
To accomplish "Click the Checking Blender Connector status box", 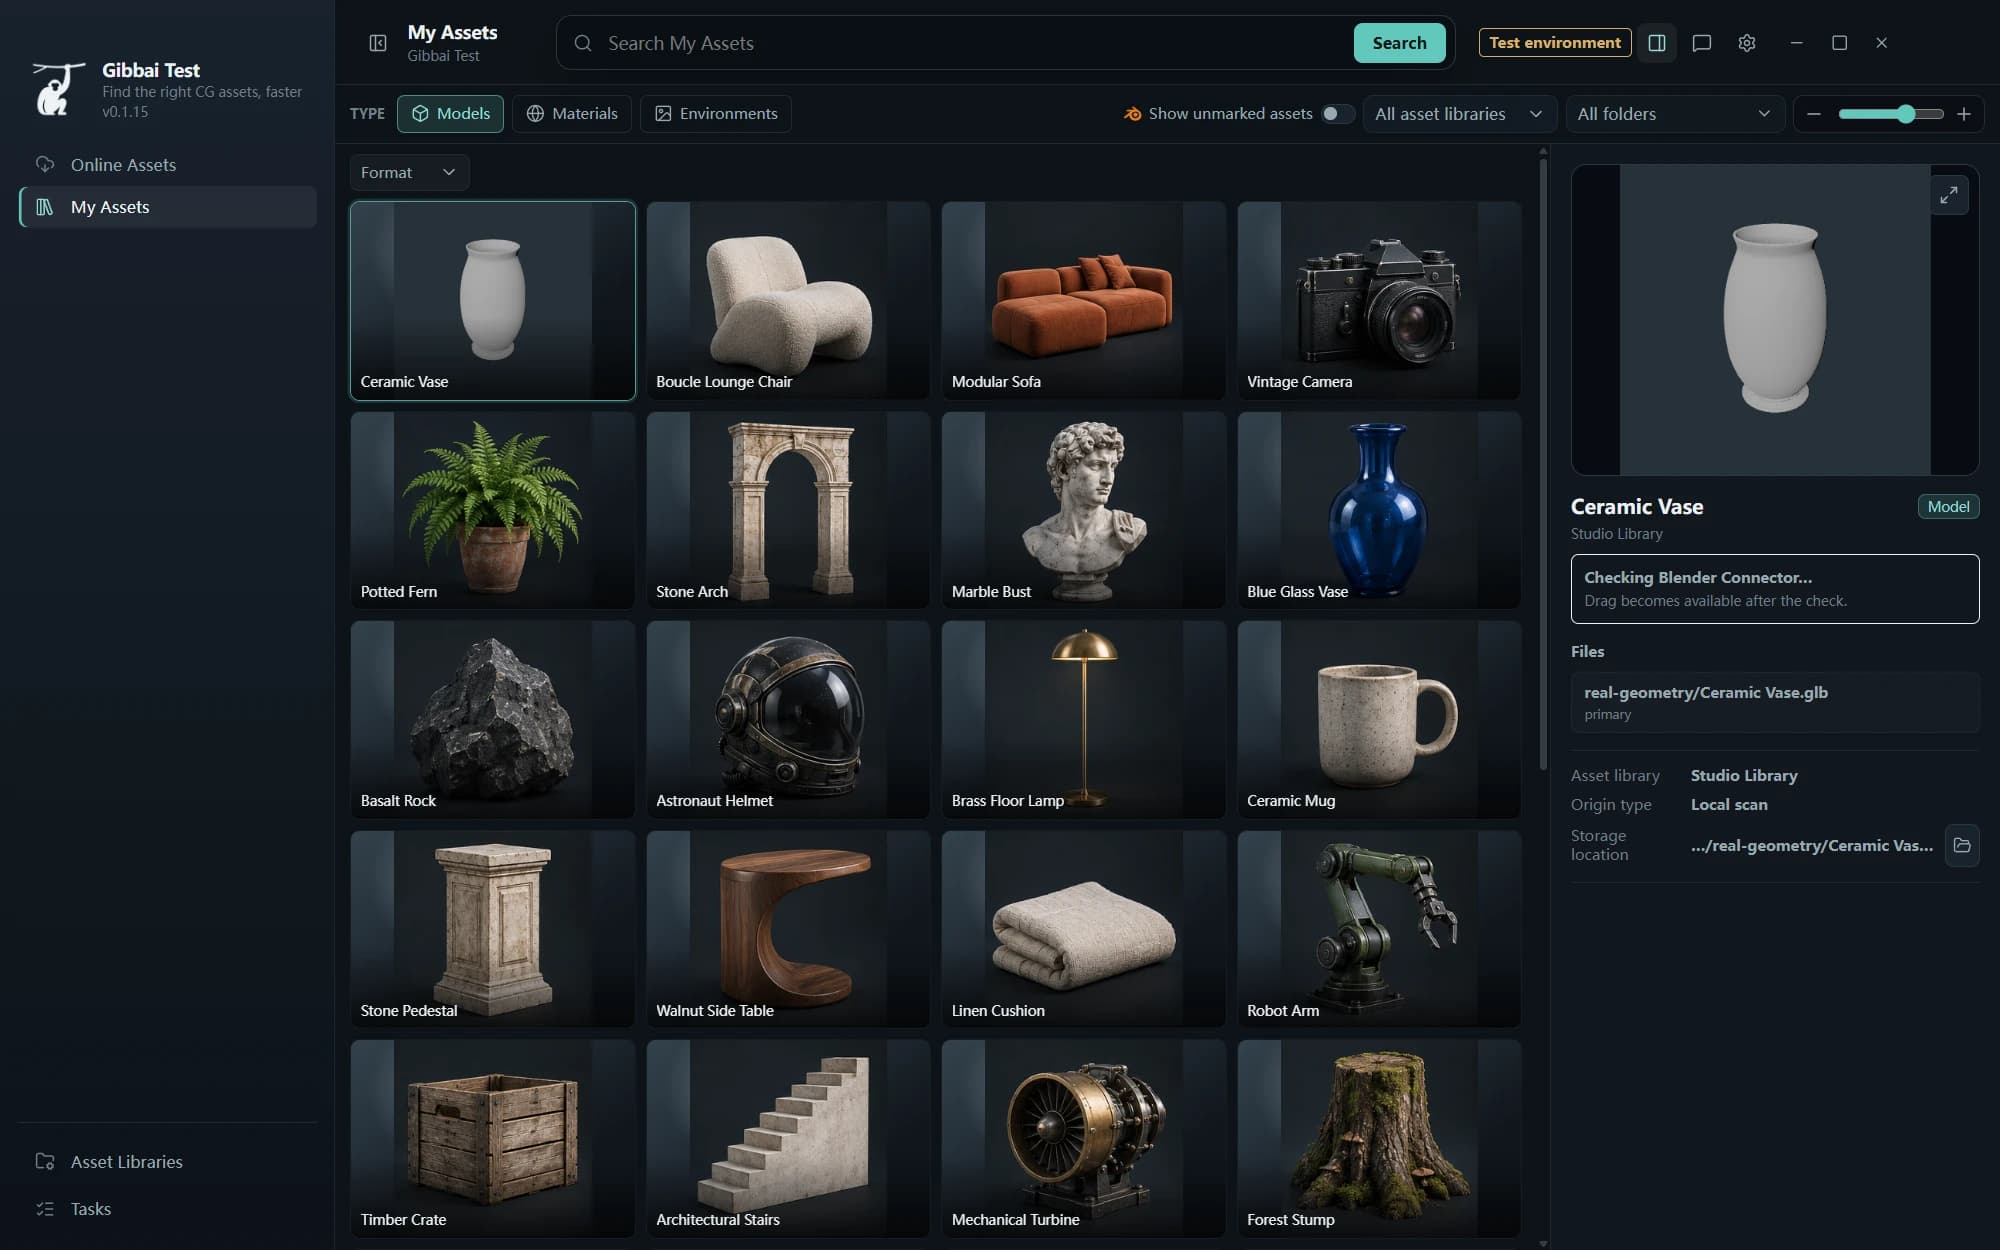I will pyautogui.click(x=1775, y=589).
